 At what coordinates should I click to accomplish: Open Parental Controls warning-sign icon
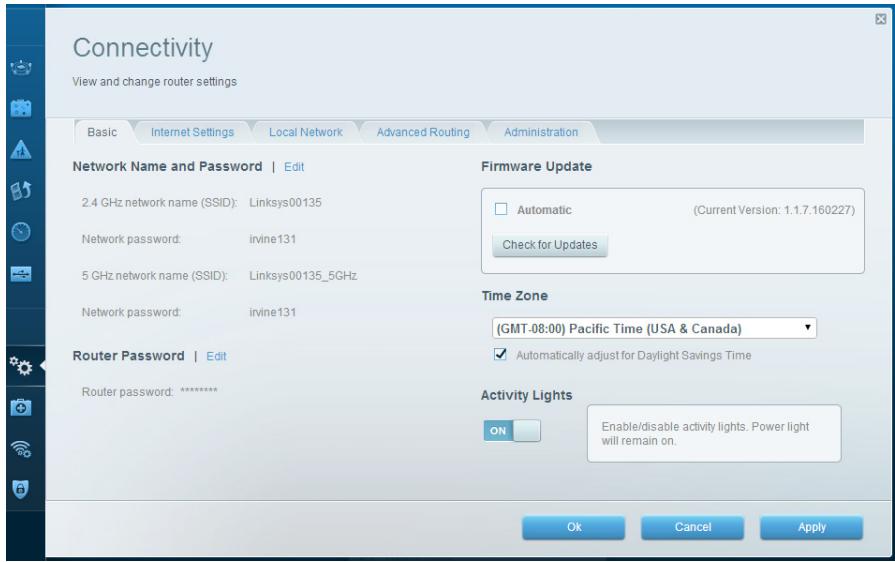(21, 149)
